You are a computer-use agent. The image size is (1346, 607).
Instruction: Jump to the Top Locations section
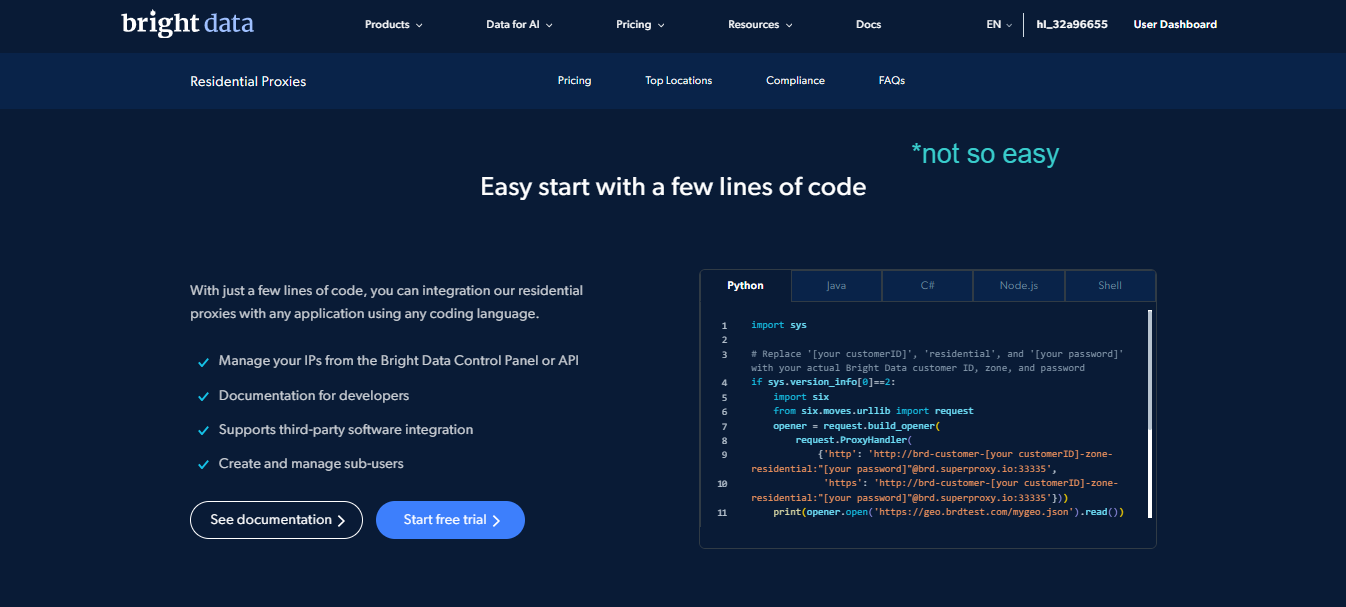pos(679,81)
